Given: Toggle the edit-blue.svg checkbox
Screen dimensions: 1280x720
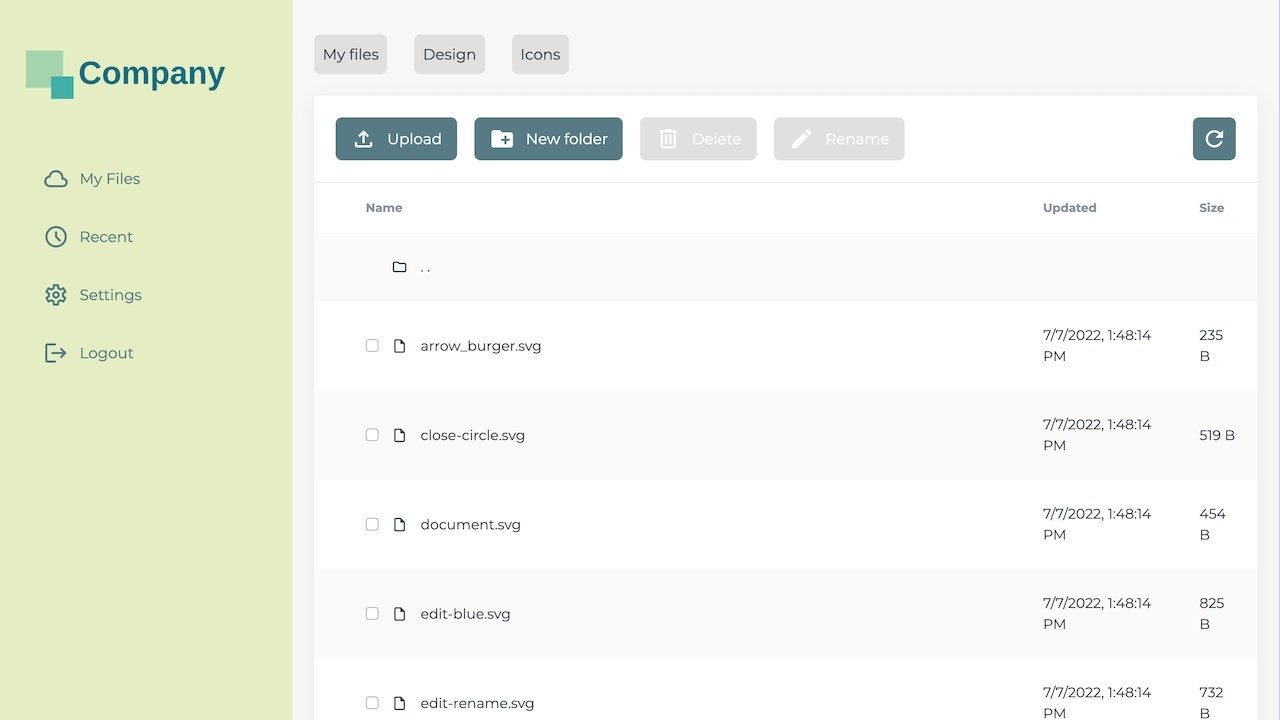Looking at the screenshot, I should point(372,614).
